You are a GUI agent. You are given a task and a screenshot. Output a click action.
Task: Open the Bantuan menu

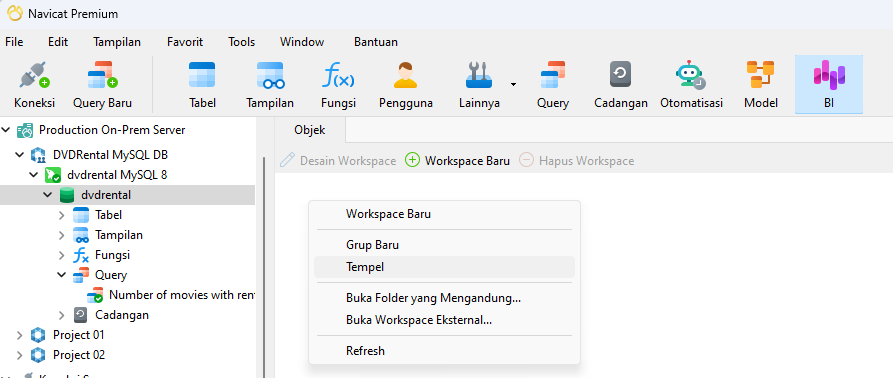376,42
